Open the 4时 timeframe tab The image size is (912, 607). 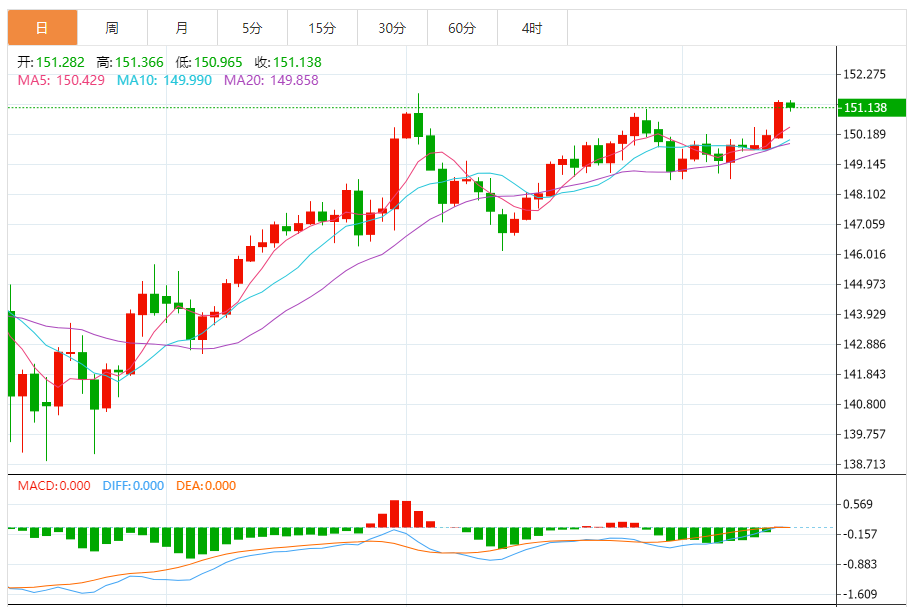[x=532, y=28]
